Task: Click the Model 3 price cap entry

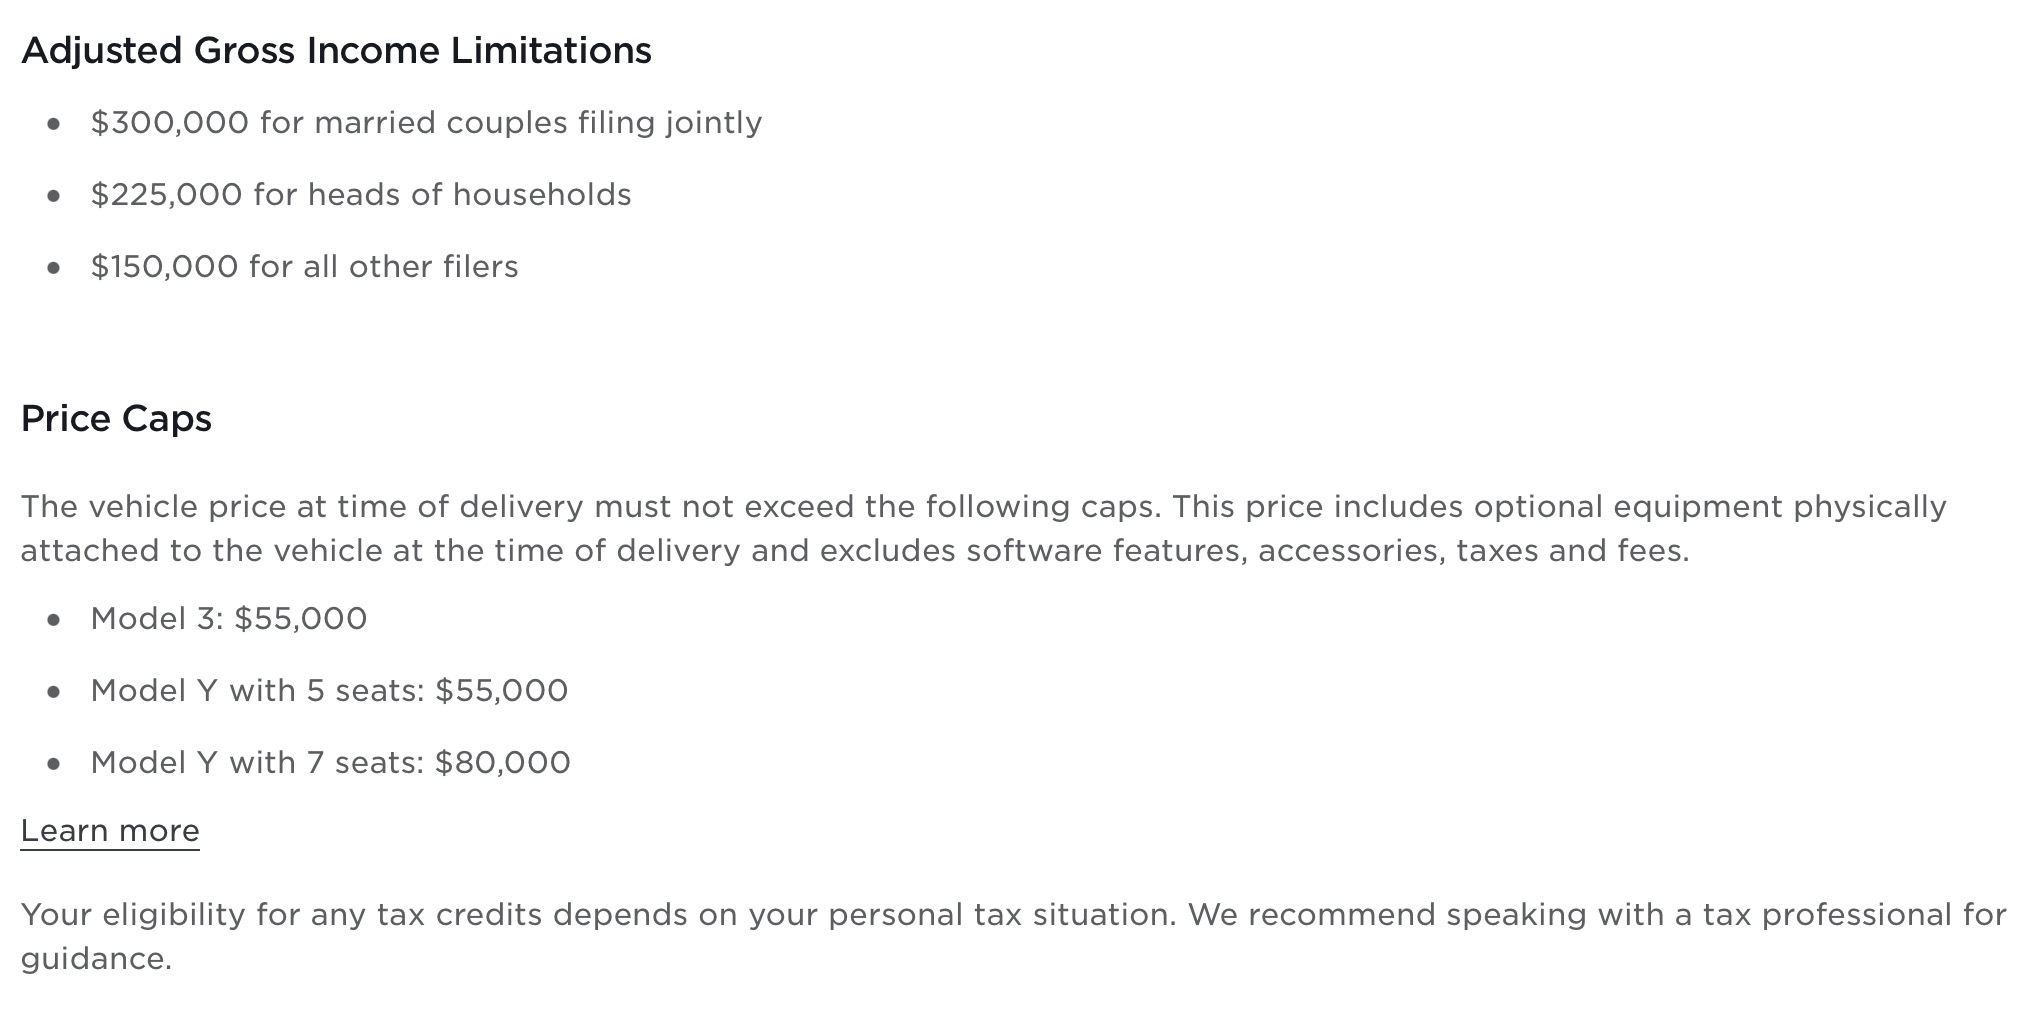Action: [229, 618]
